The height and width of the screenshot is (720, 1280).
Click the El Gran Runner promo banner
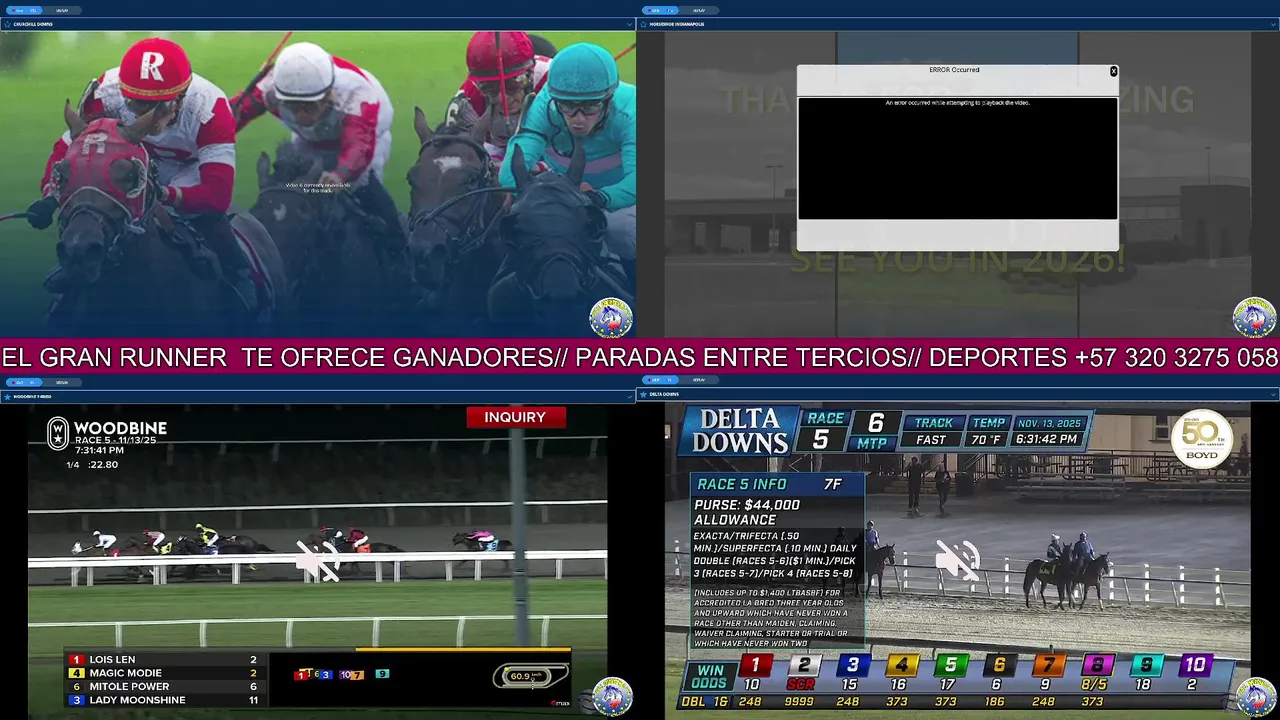pyautogui.click(x=640, y=358)
